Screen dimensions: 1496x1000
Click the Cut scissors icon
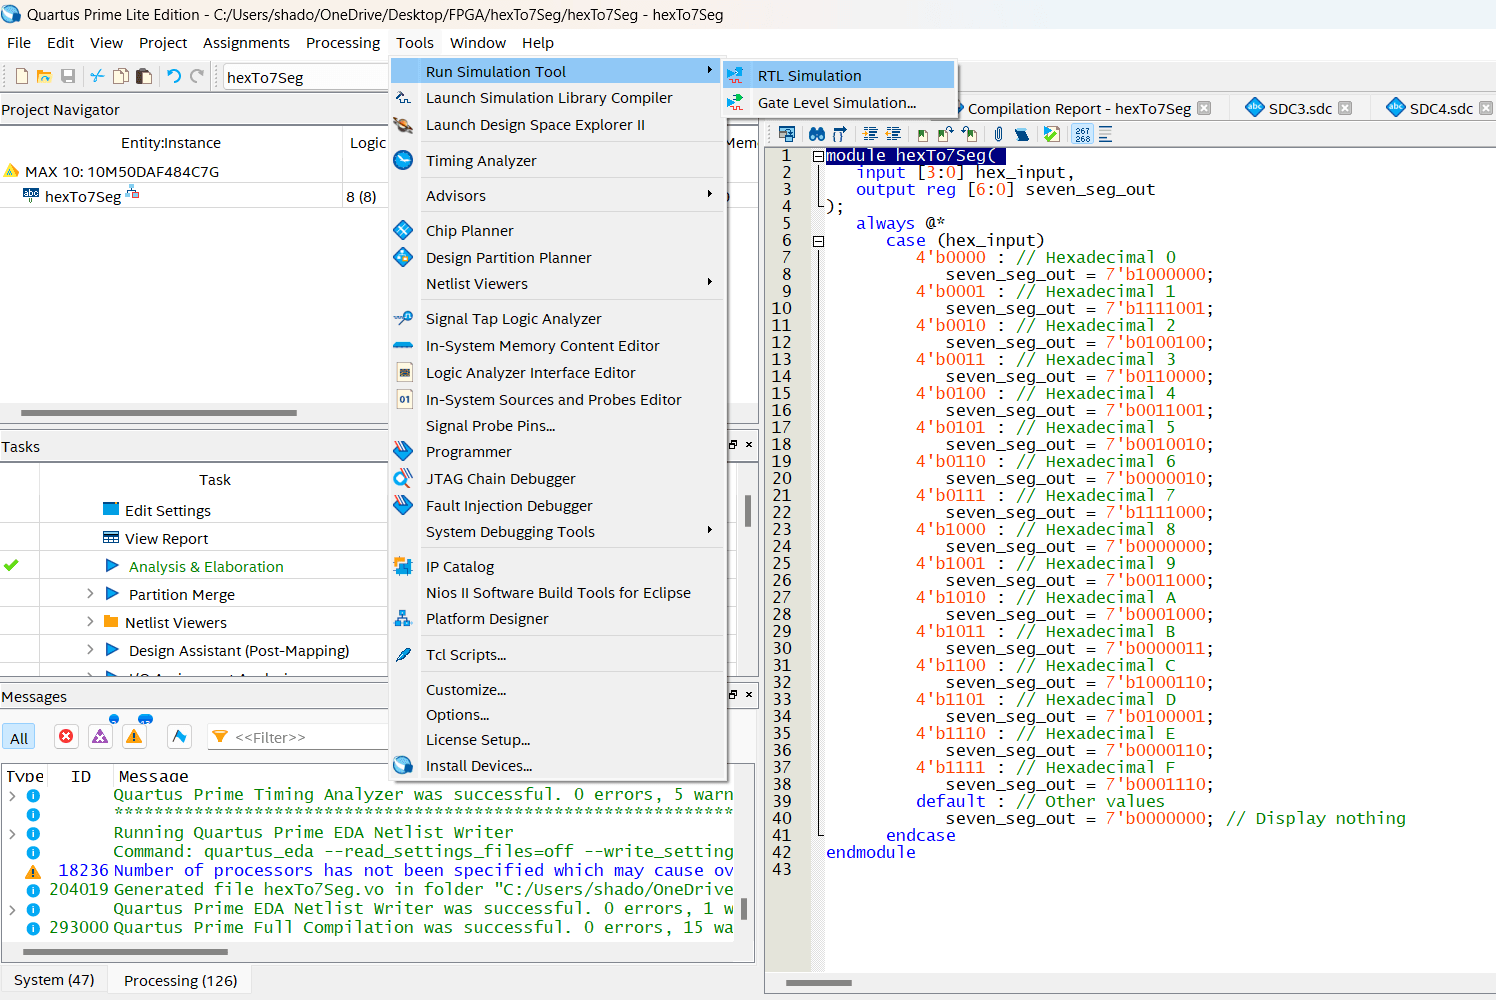pyautogui.click(x=97, y=76)
